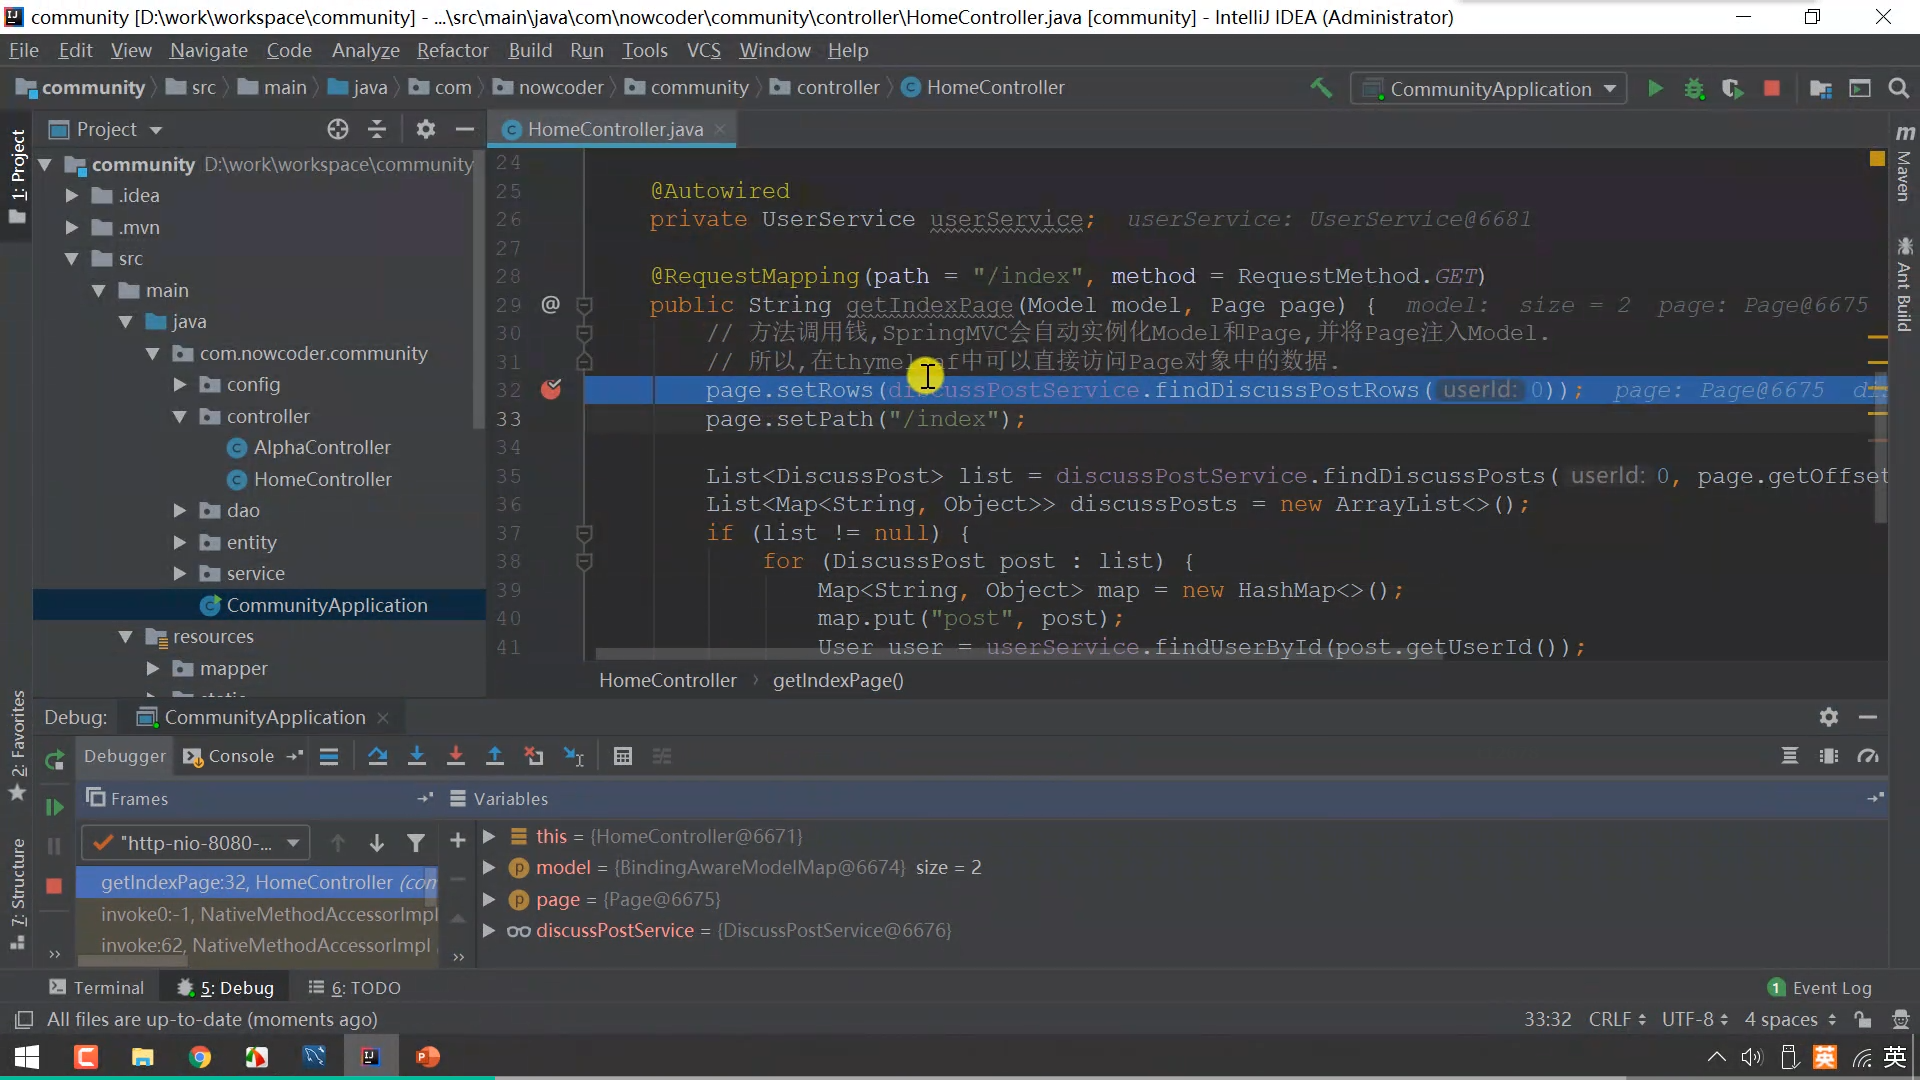This screenshot has height=1080, width=1920.
Task: Toggle the read-only lock icon in status bar
Action: tap(1862, 1020)
